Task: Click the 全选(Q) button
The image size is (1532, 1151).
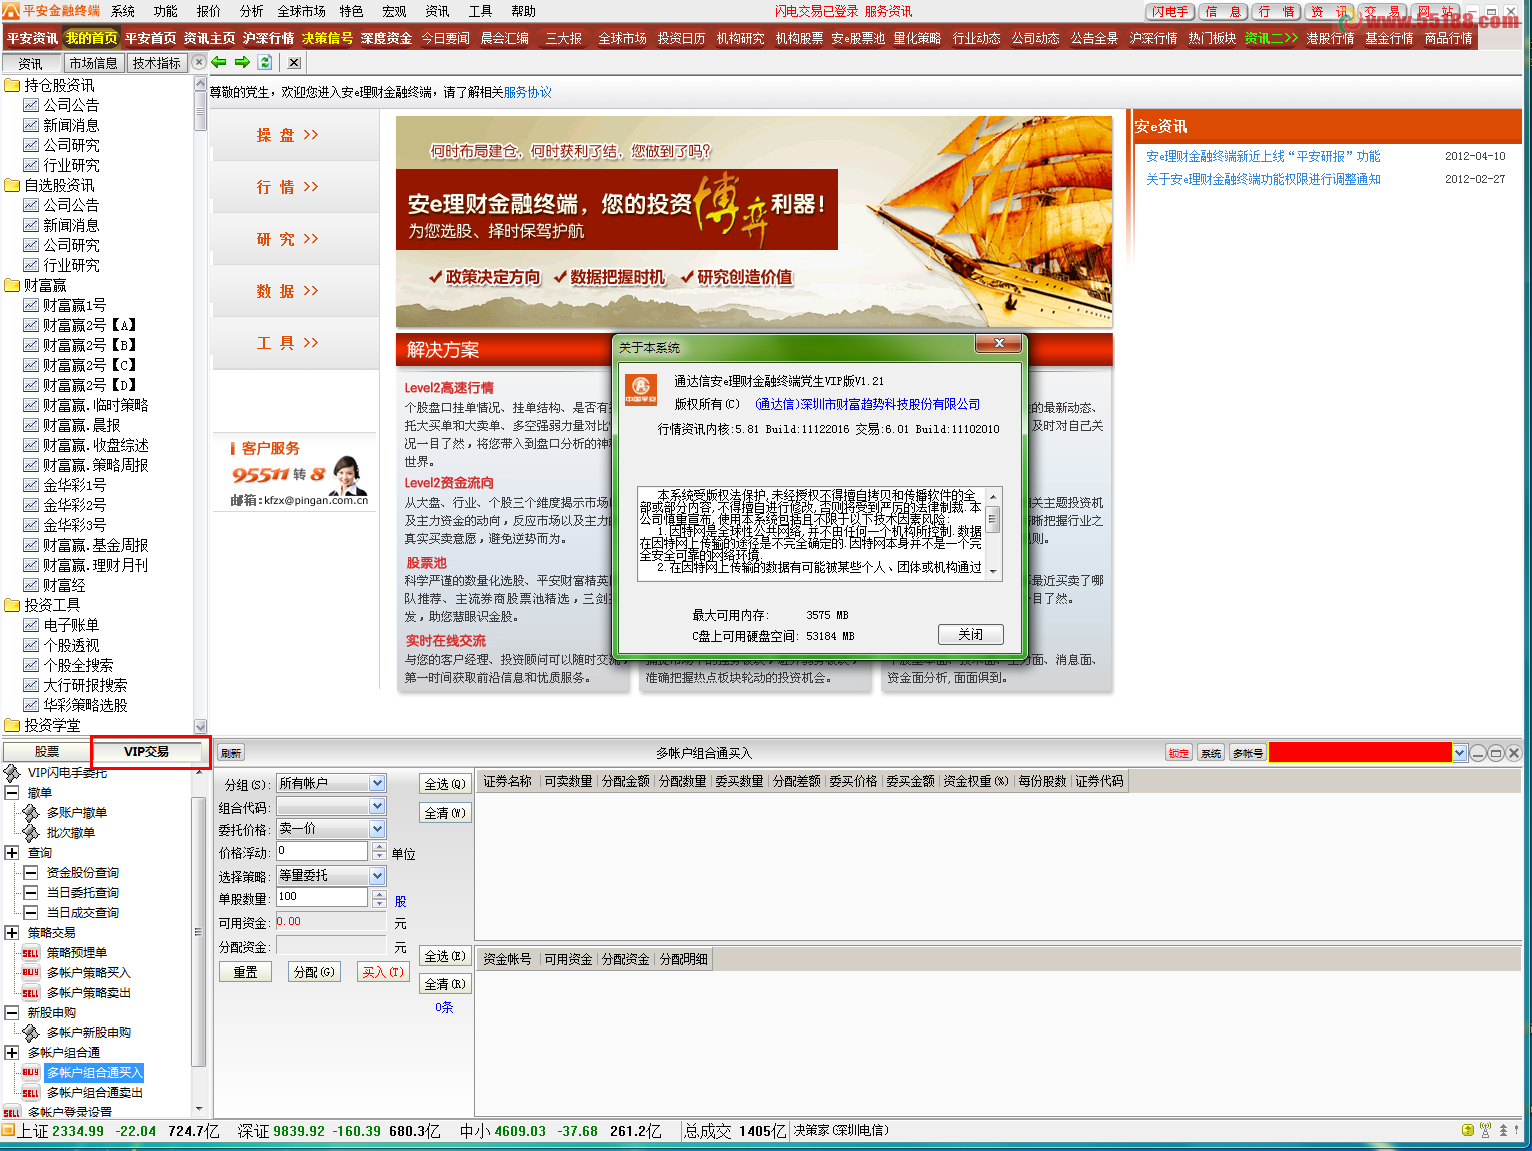Action: pos(445,785)
